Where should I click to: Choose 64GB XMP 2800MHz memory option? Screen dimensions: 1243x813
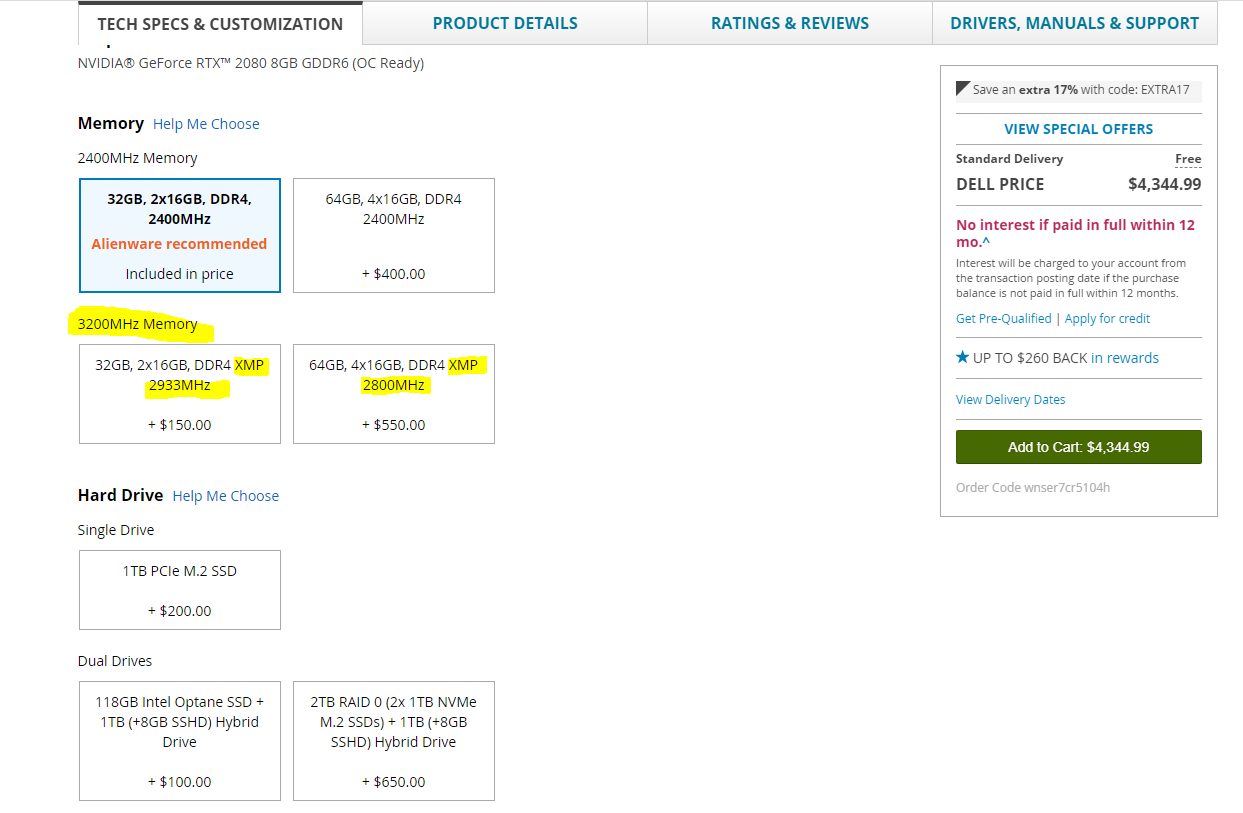[394, 394]
